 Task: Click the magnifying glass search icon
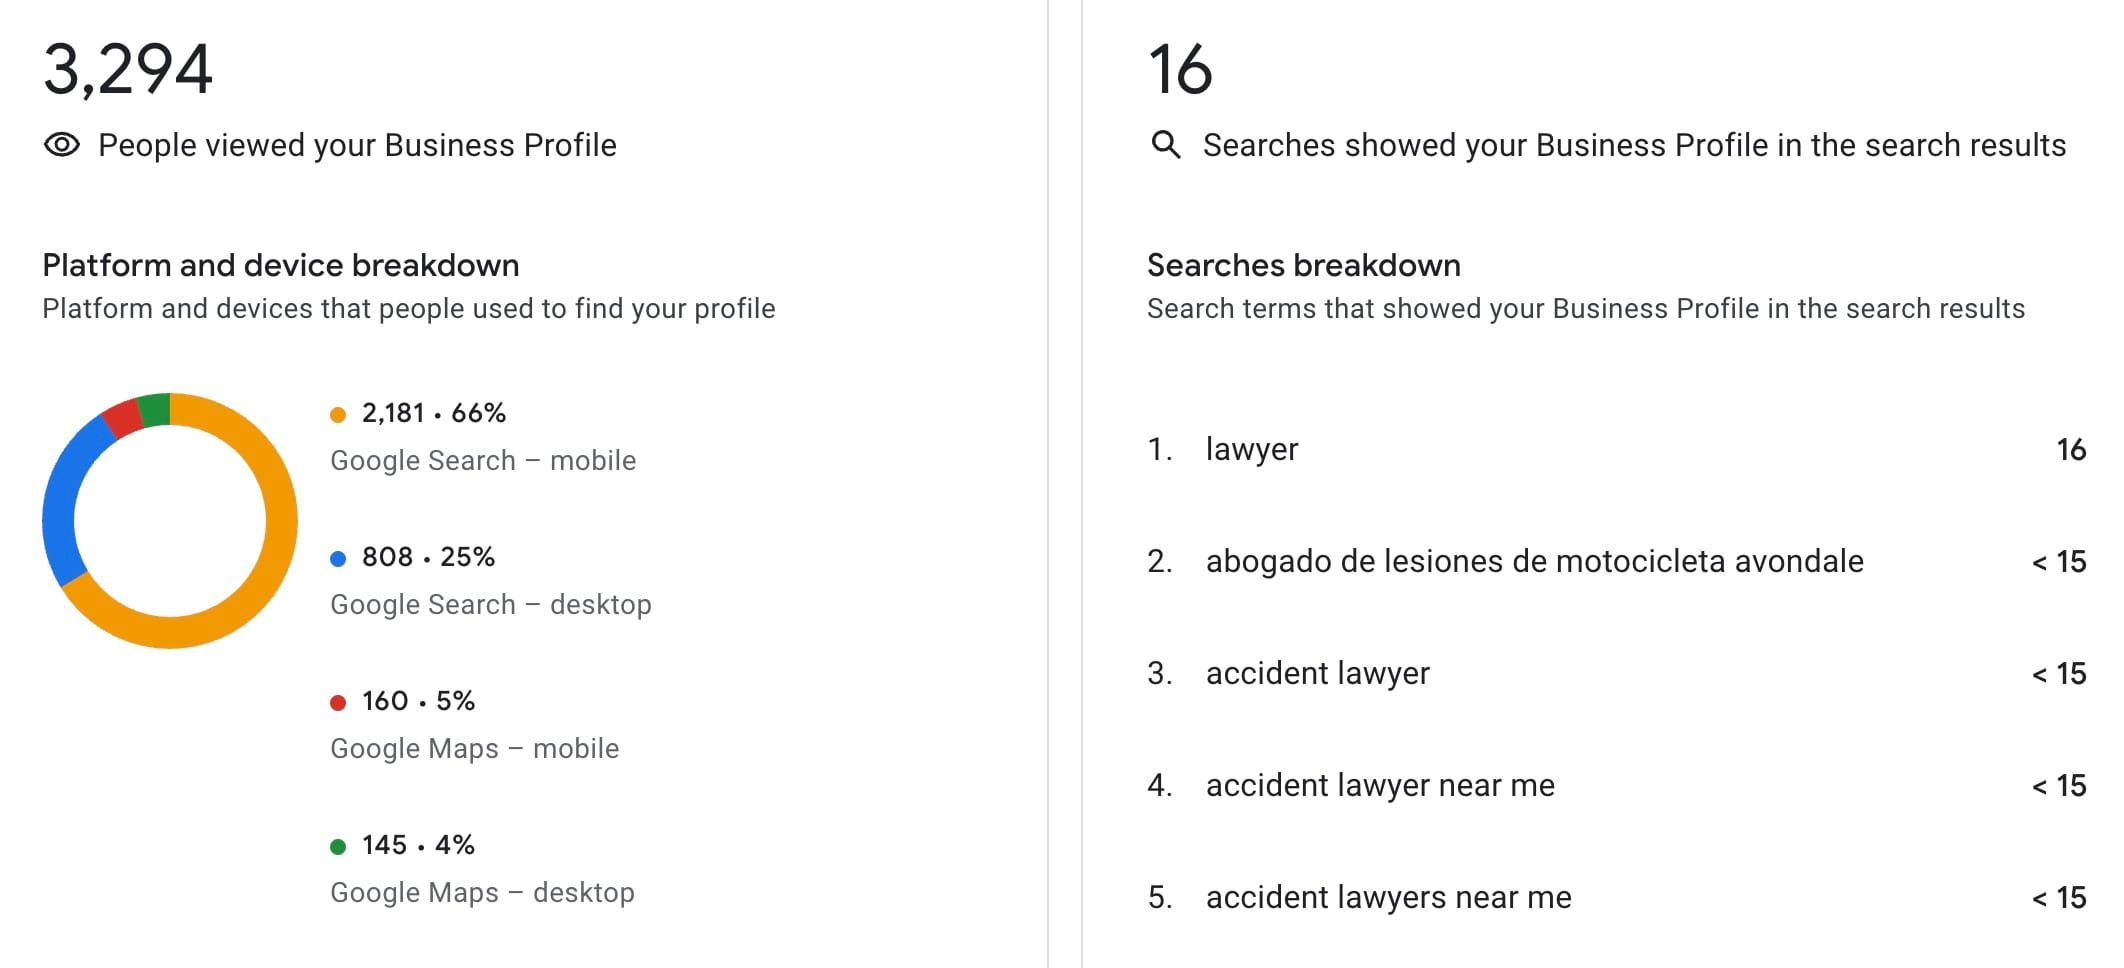click(x=1165, y=145)
